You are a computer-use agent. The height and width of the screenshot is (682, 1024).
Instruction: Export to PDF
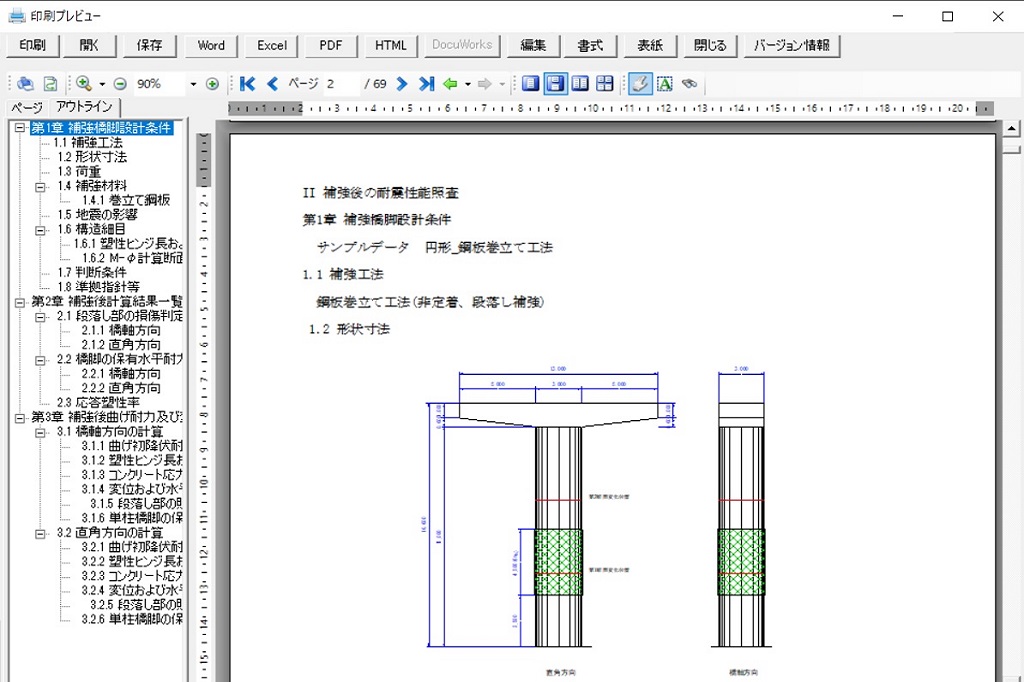(x=330, y=45)
